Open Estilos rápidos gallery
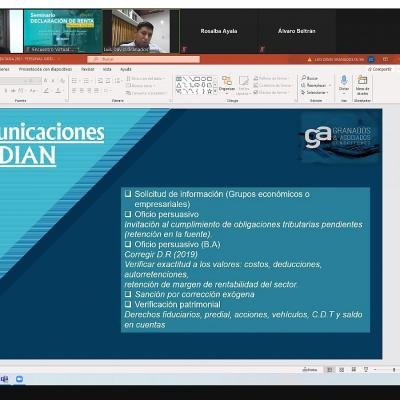This screenshot has height=400, width=400. coord(244,85)
